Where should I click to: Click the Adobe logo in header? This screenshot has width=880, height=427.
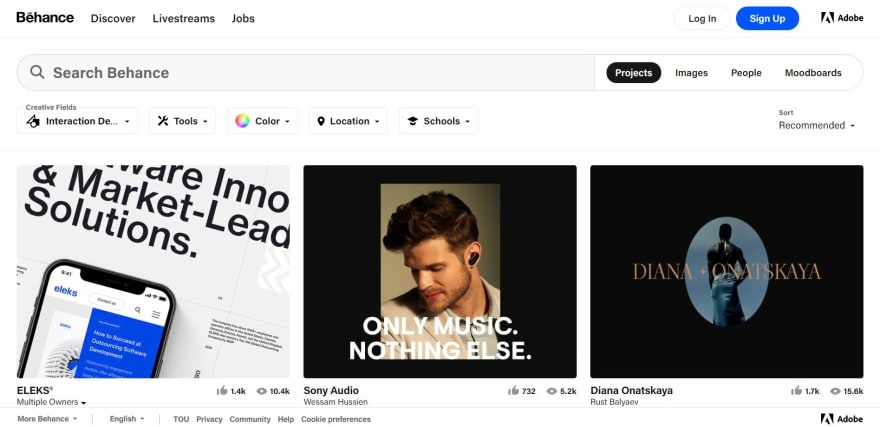(x=842, y=18)
